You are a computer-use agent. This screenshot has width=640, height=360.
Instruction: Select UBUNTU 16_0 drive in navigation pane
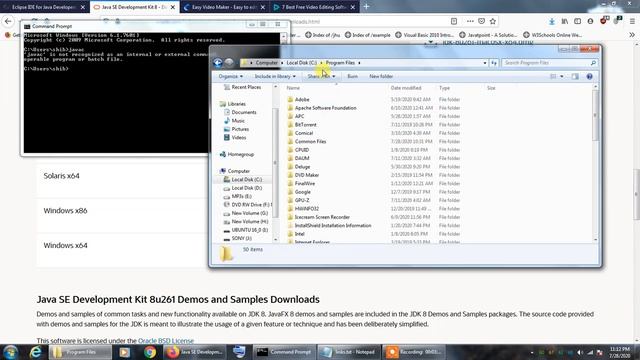coord(249,230)
